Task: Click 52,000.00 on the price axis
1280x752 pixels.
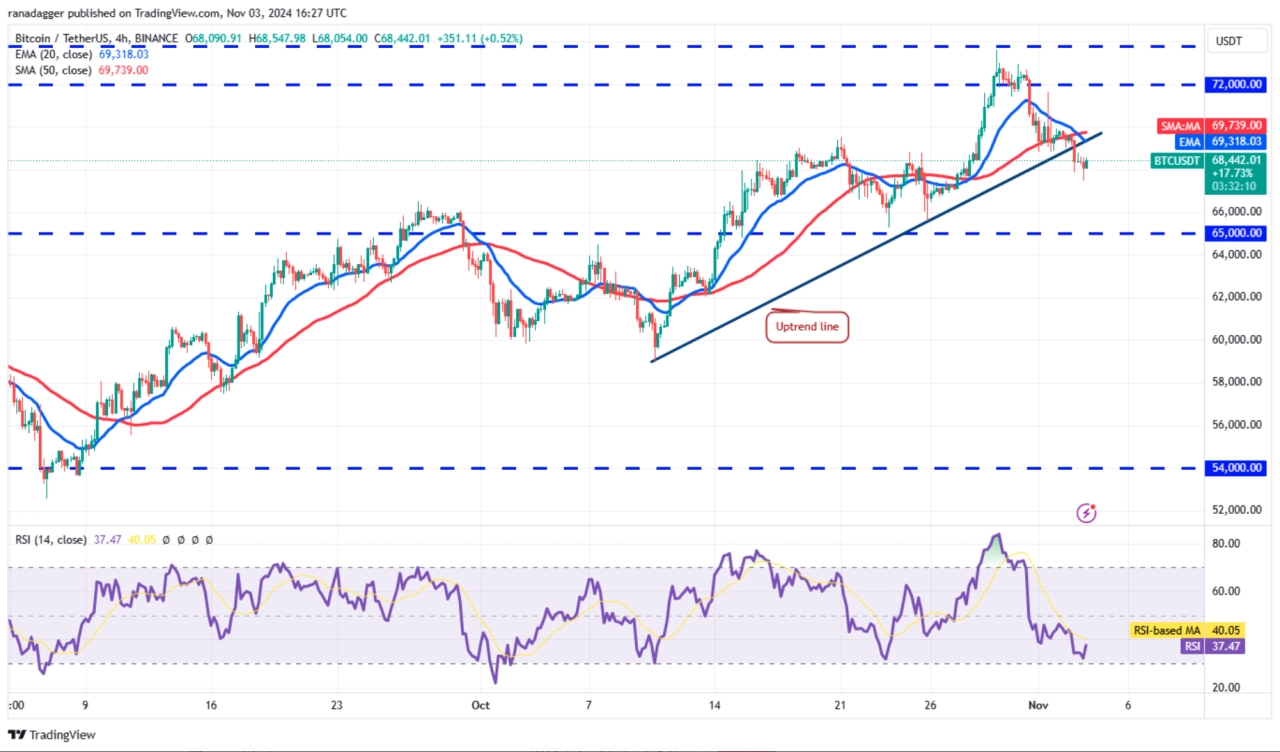Action: click(x=1236, y=509)
